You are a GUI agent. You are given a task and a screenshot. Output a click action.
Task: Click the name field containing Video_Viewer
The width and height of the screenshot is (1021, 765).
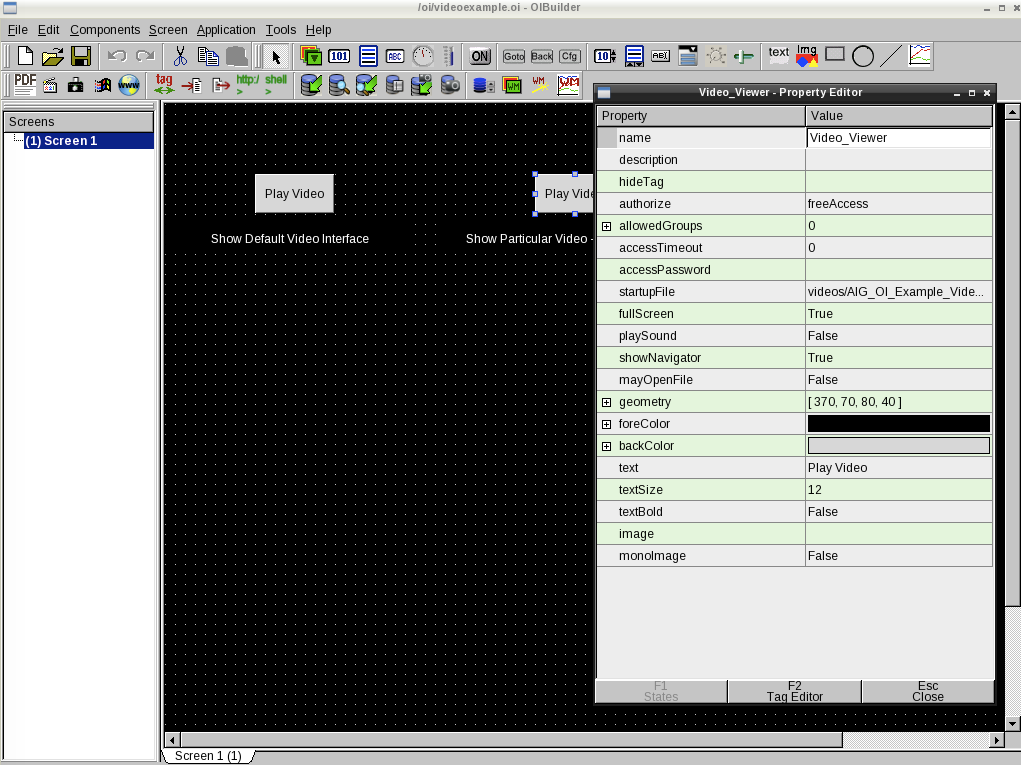click(898, 138)
